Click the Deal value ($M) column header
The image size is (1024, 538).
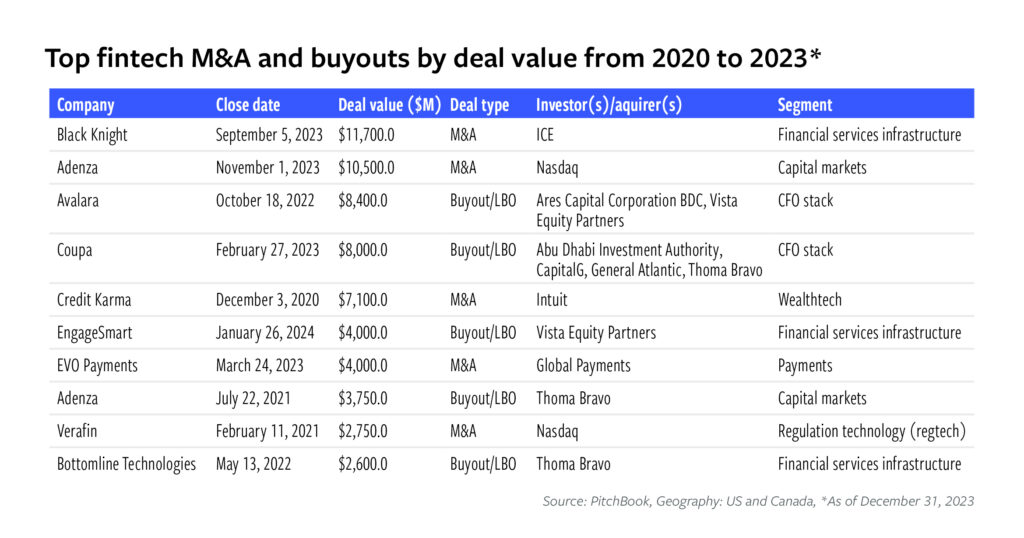(389, 105)
